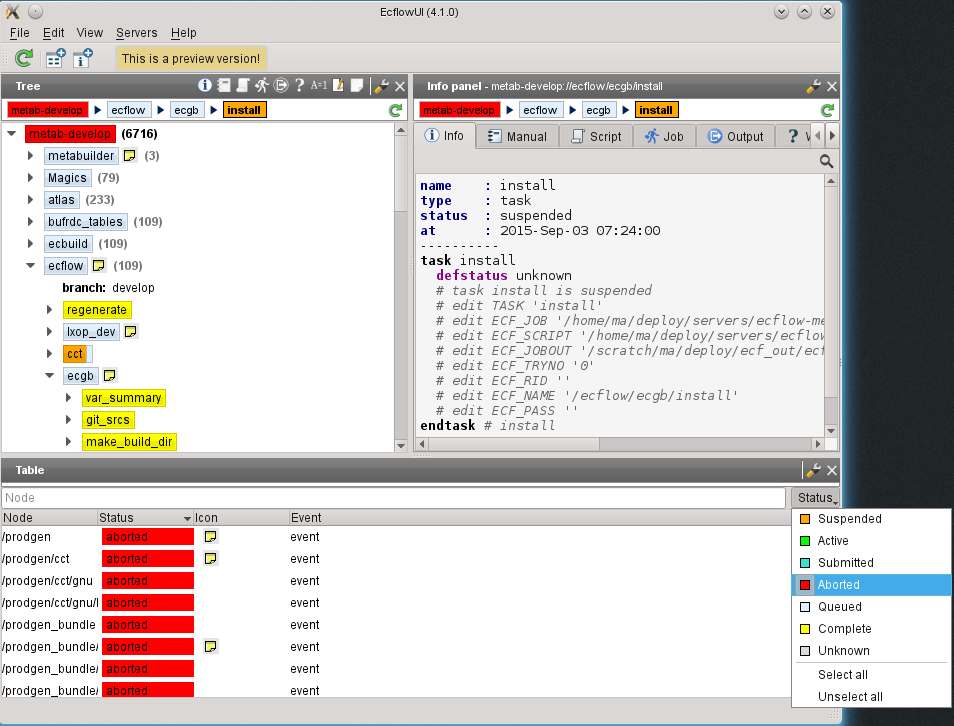The width and height of the screenshot is (954, 726).
Task: Open the Edit menu
Action: click(x=54, y=33)
